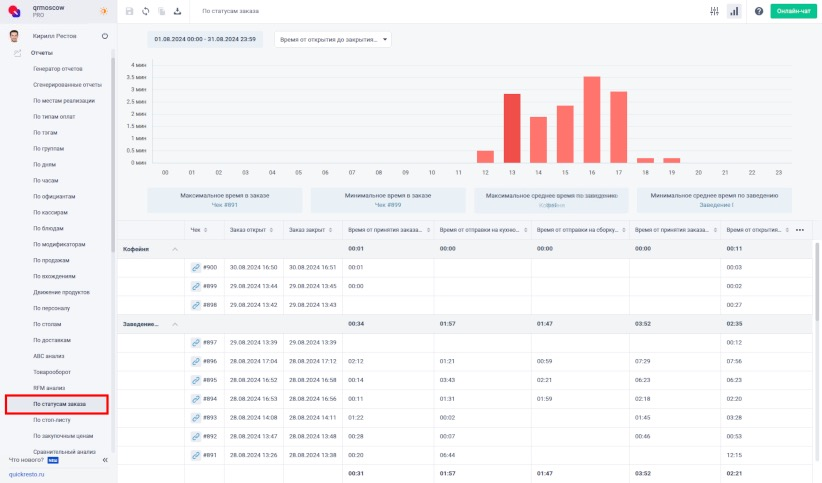Open Товарооборот report

(x=51, y=372)
